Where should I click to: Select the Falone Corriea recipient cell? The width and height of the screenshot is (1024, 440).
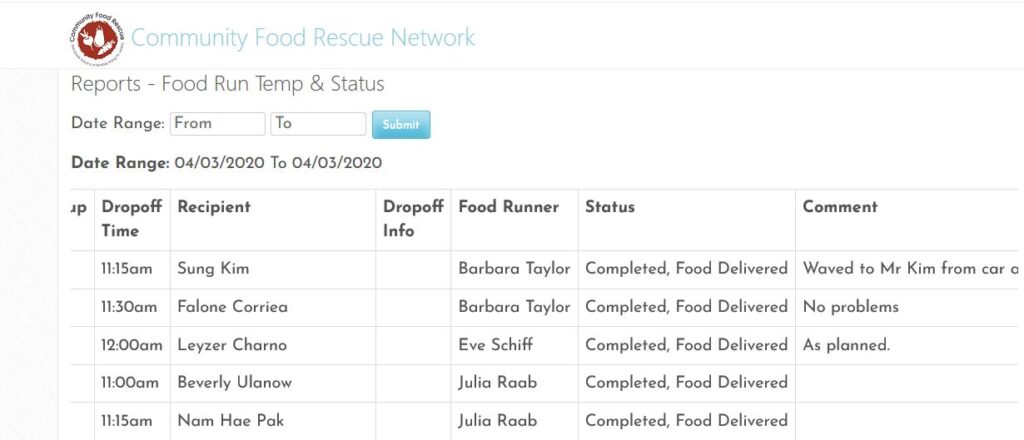273,307
